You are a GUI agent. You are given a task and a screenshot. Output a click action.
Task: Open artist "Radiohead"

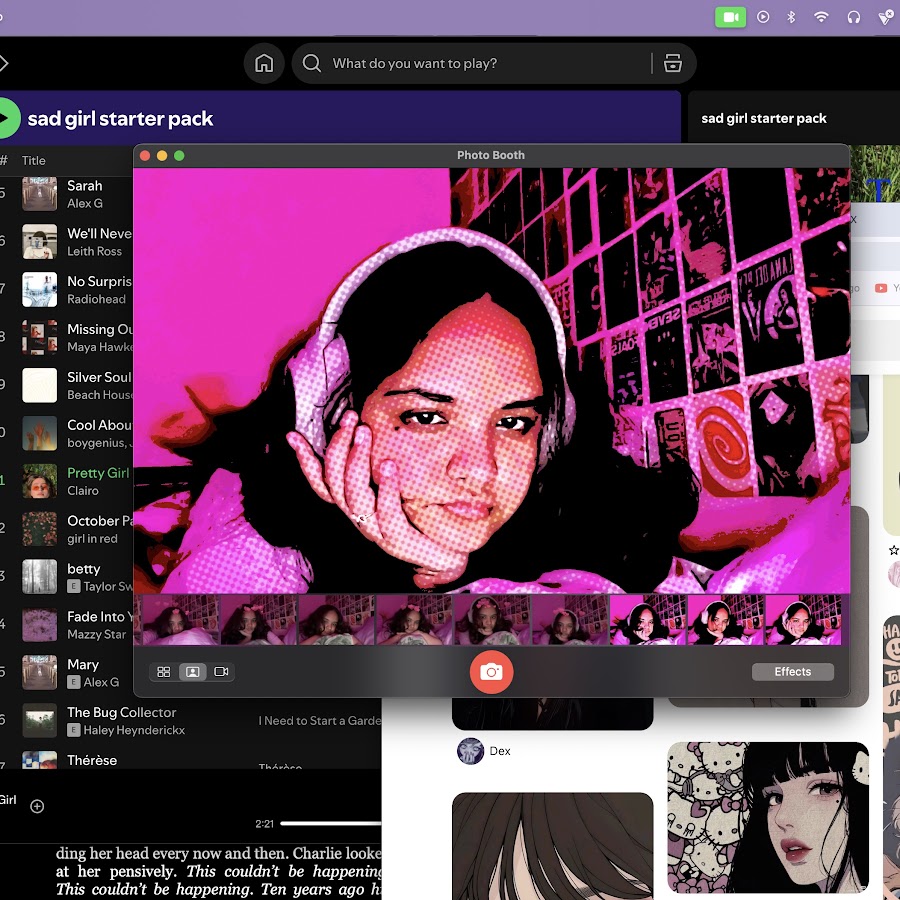pos(96,299)
